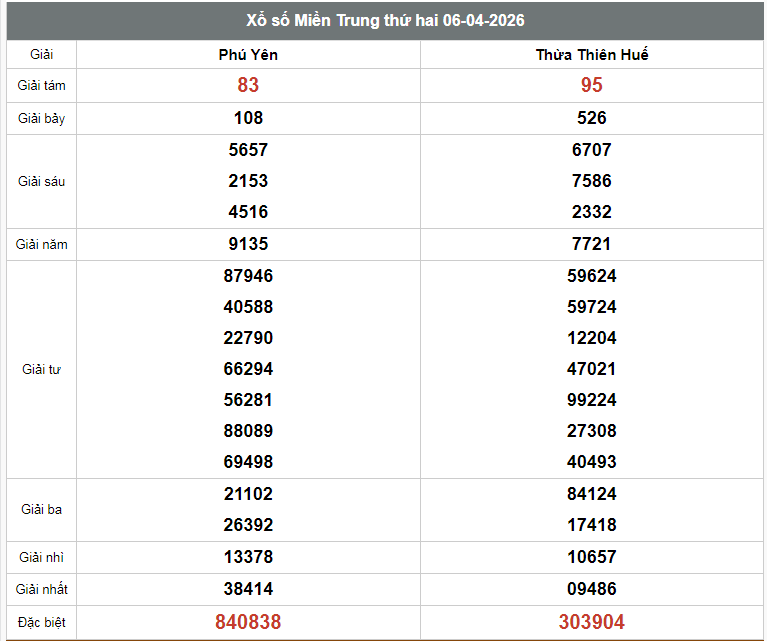Click the Giải năm number 9135
Viewport: 767px width, 641px height.
pos(248,244)
